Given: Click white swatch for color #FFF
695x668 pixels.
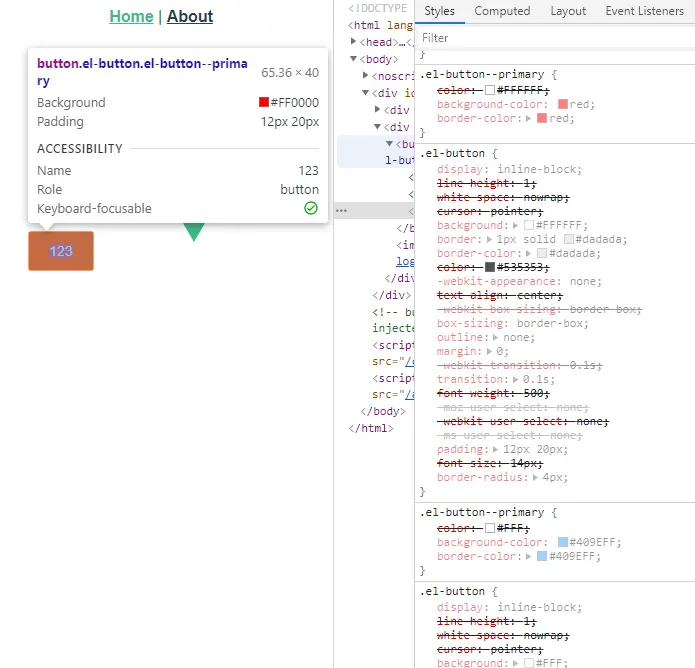Looking at the screenshot, I should [x=490, y=528].
